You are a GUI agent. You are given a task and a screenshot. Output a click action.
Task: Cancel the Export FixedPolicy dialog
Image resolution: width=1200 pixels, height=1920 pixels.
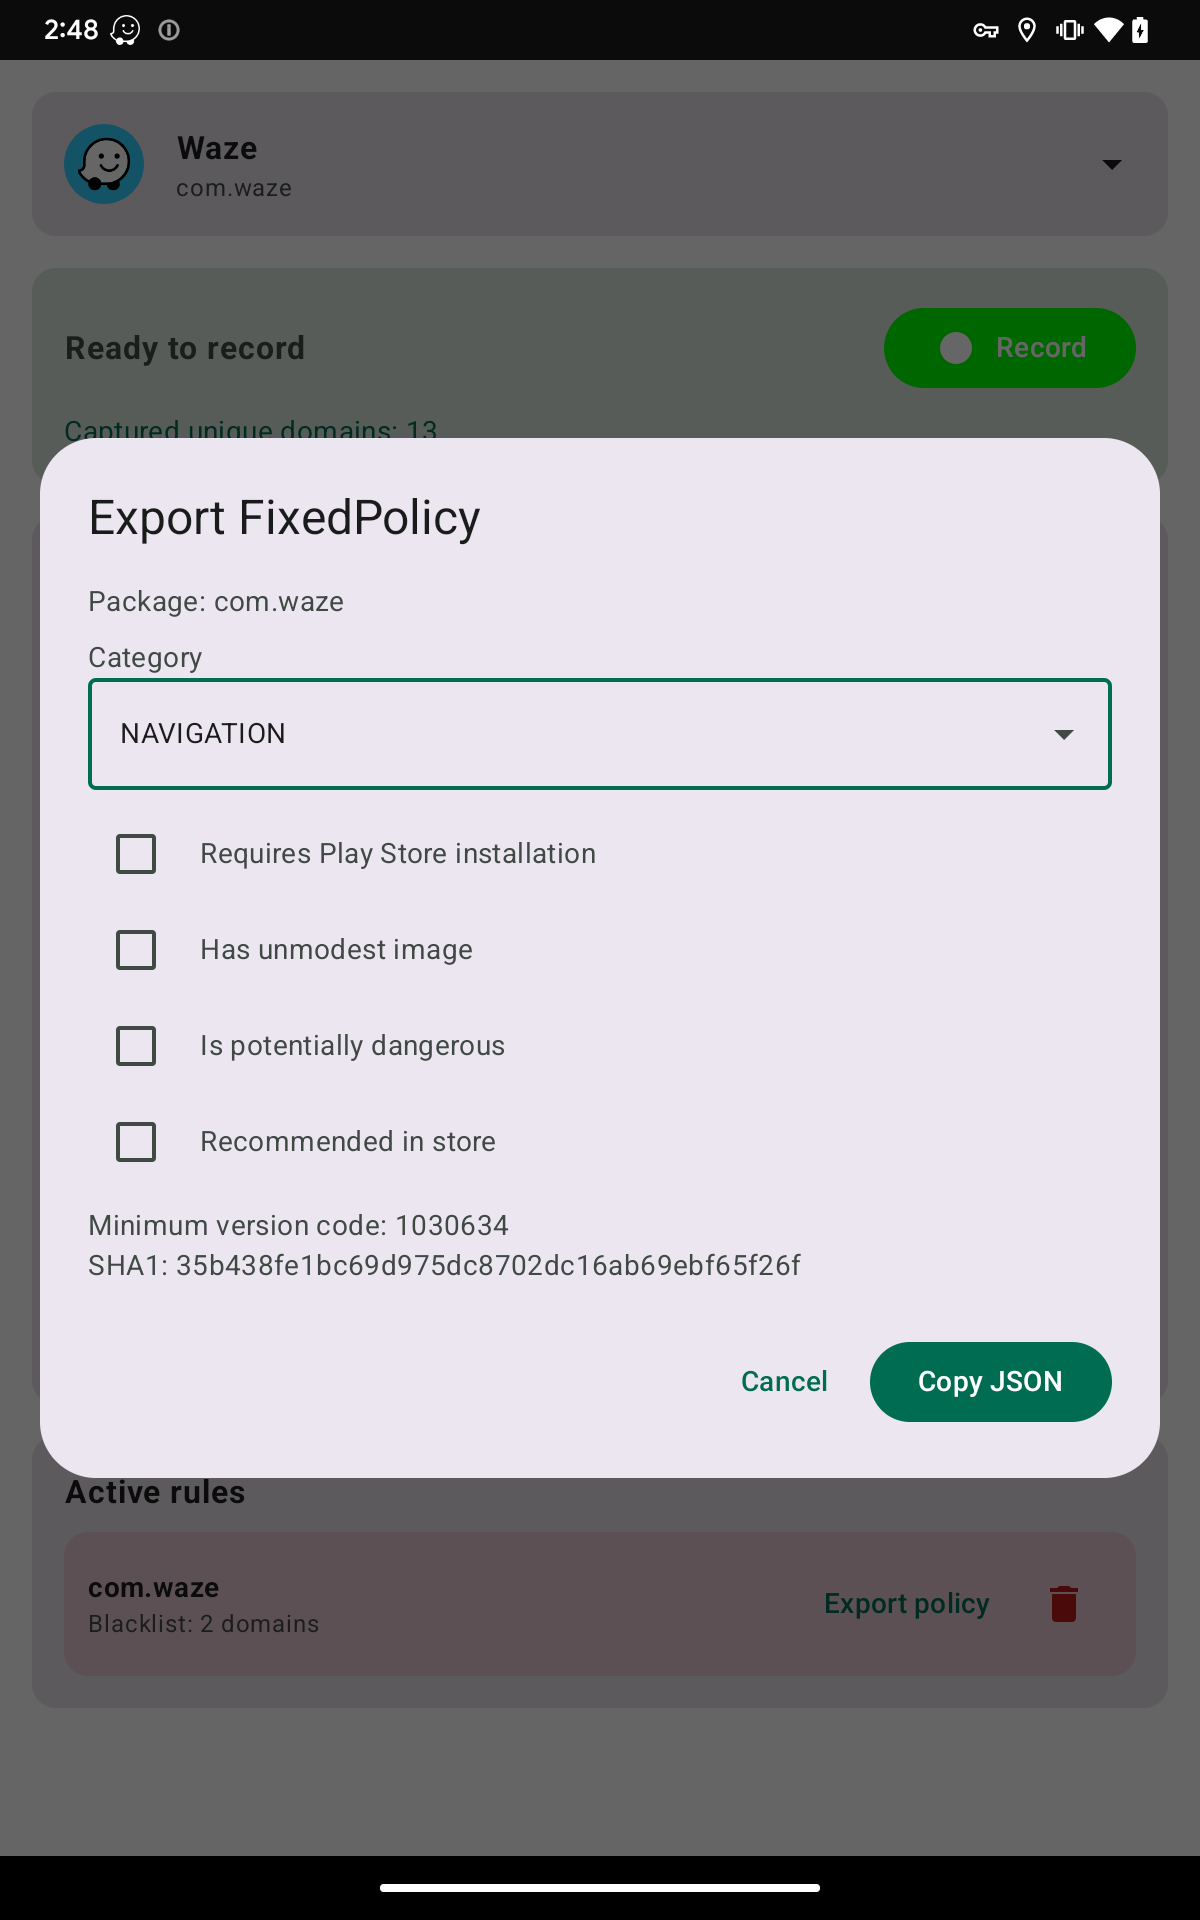pyautogui.click(x=784, y=1382)
